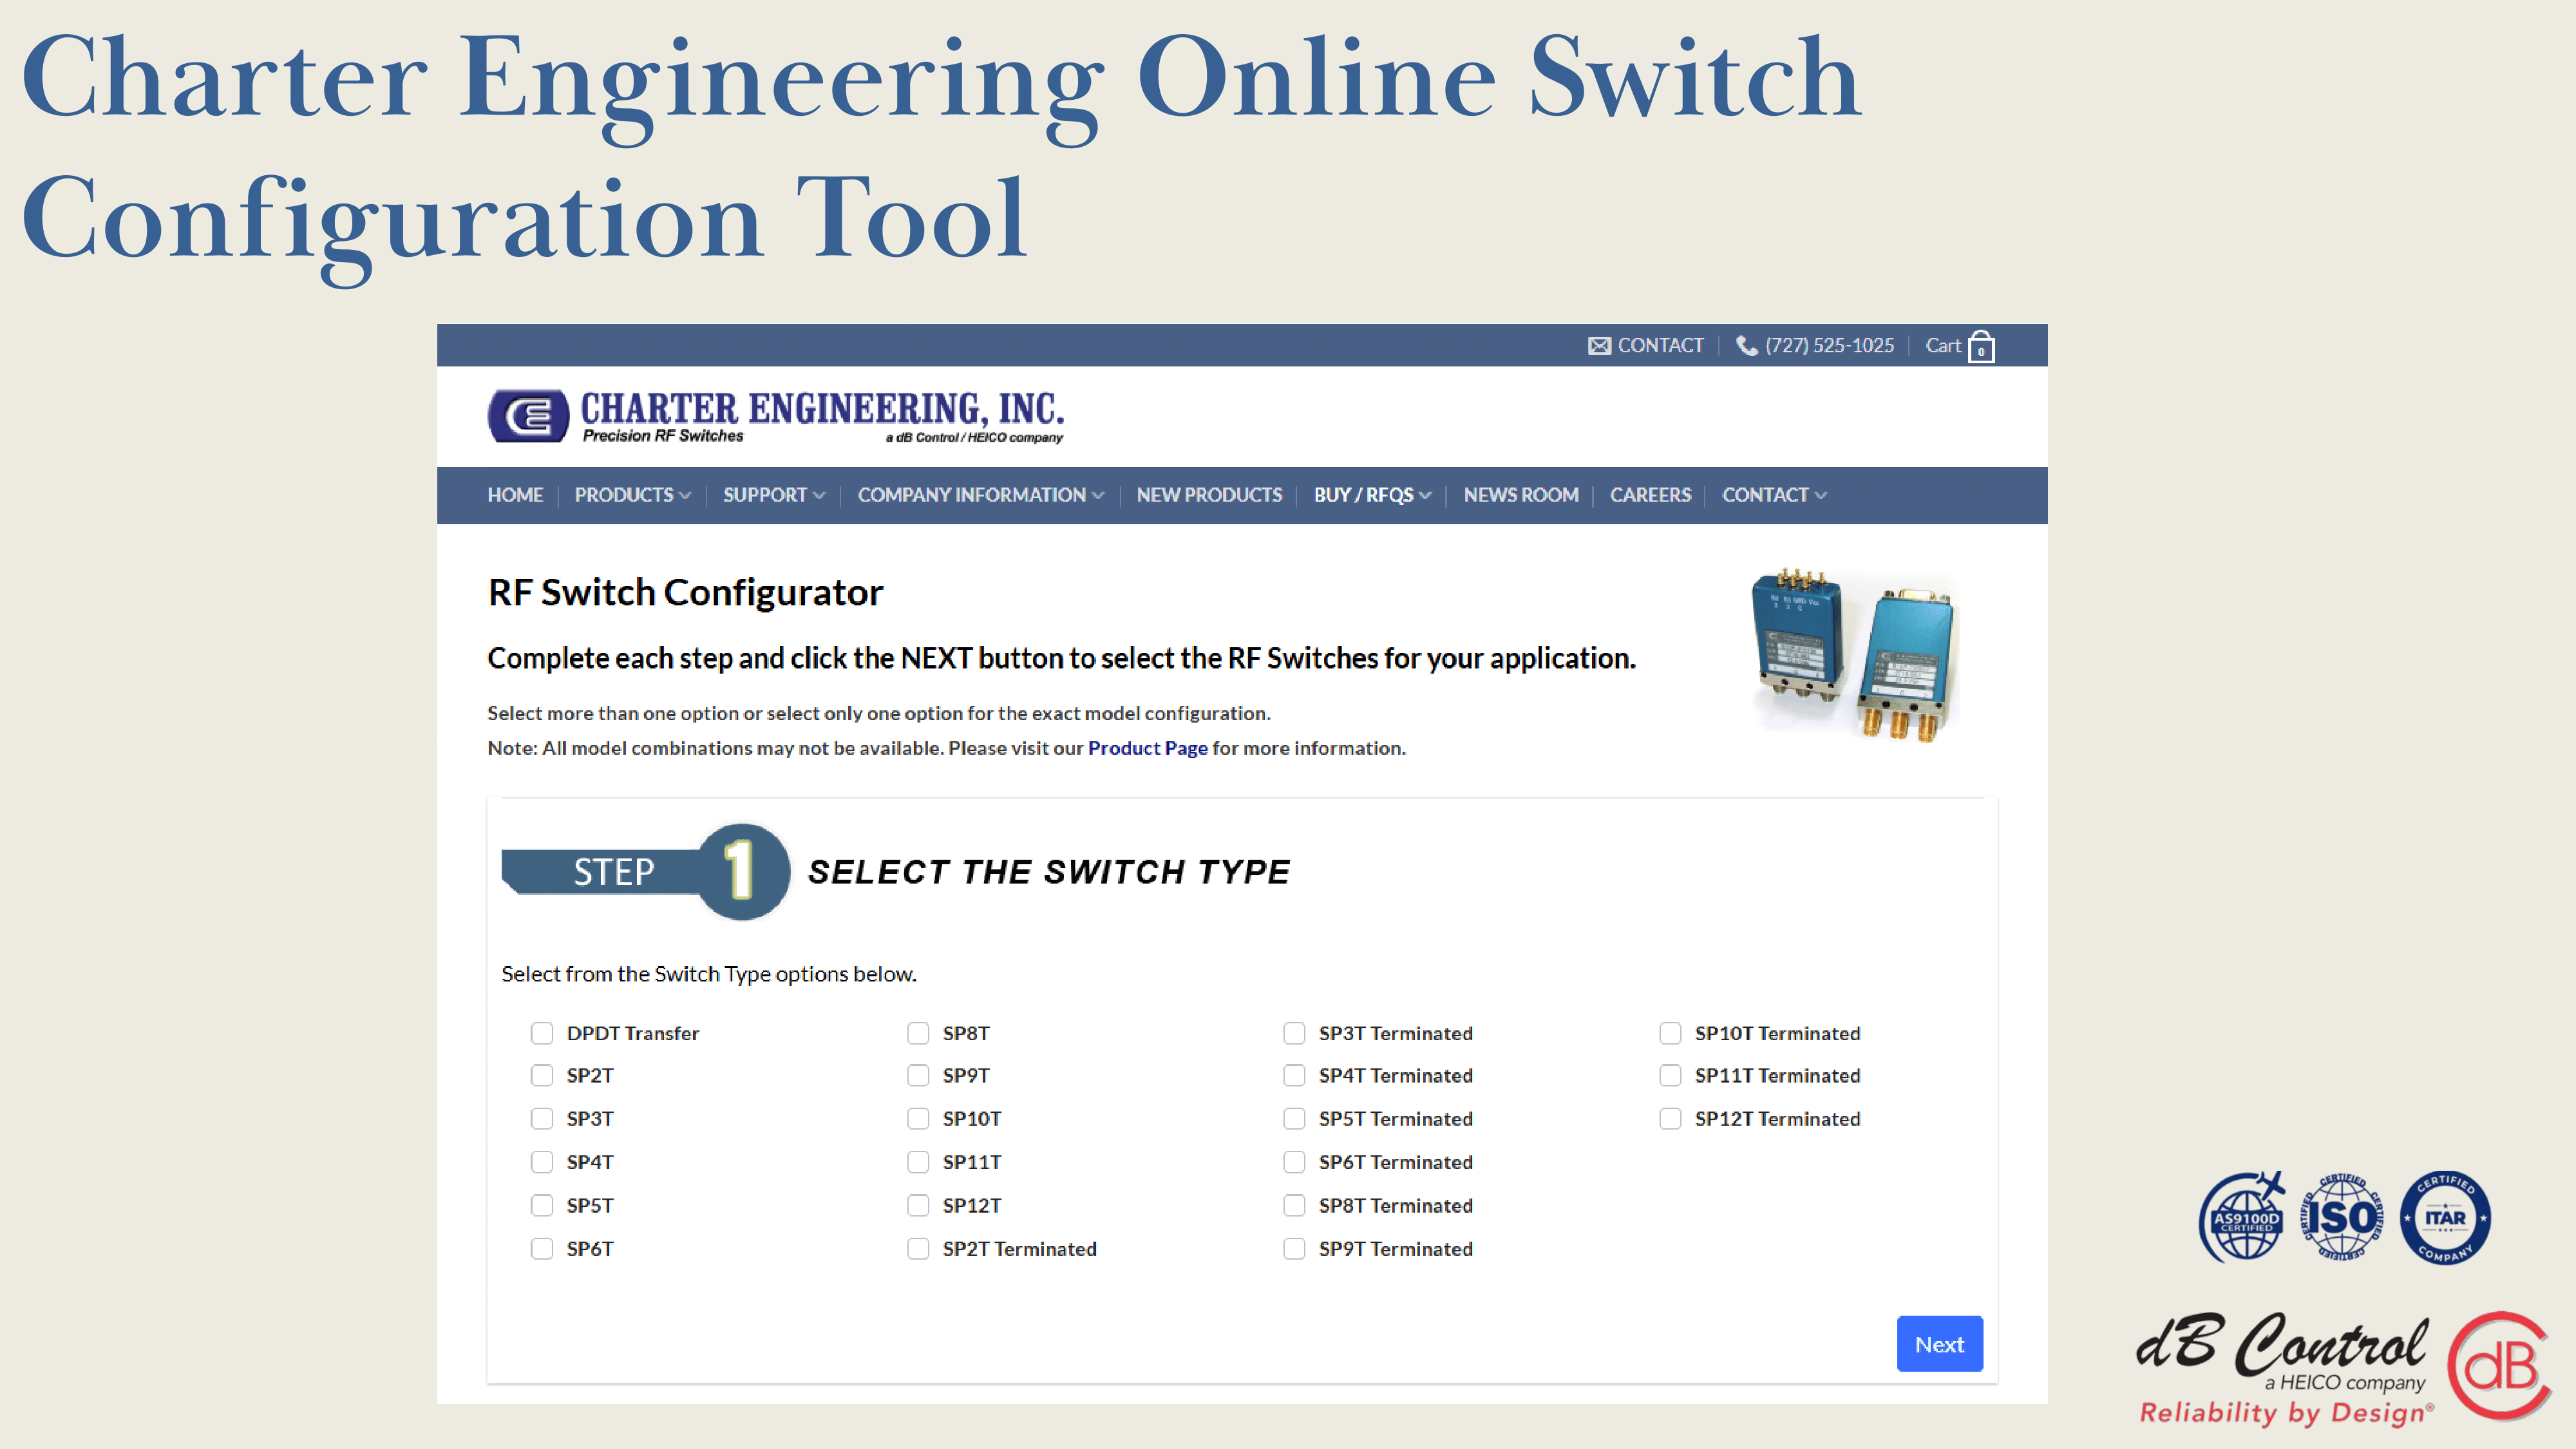Click the envelope icon beside CONTACT

tap(1599, 345)
